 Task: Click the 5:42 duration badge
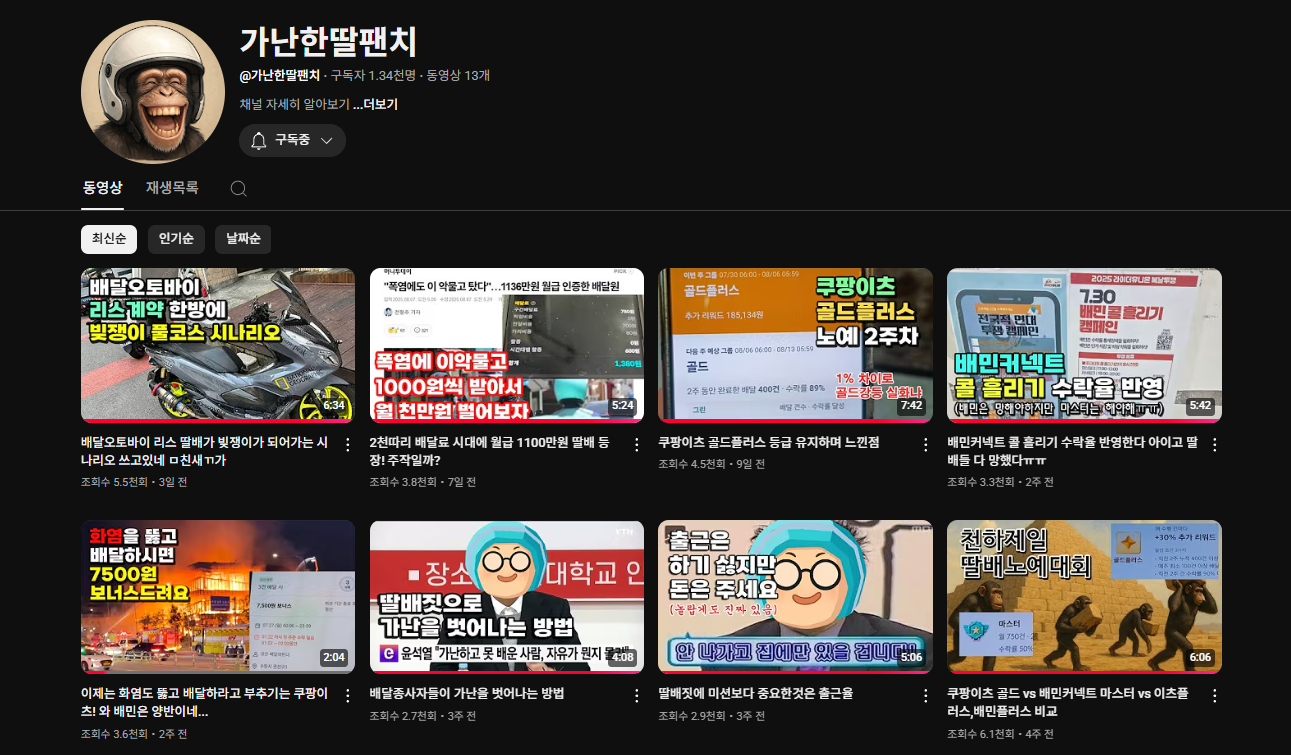tap(1200, 406)
